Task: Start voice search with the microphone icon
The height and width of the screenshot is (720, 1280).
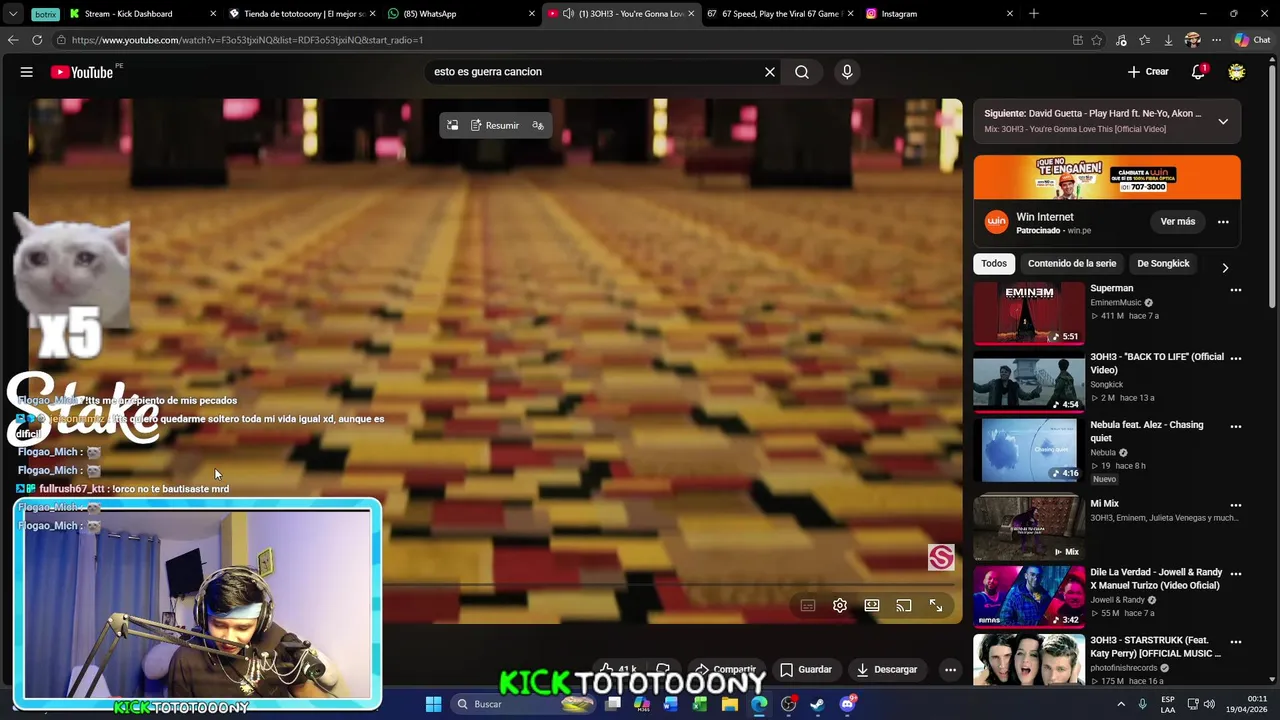Action: pyautogui.click(x=847, y=72)
